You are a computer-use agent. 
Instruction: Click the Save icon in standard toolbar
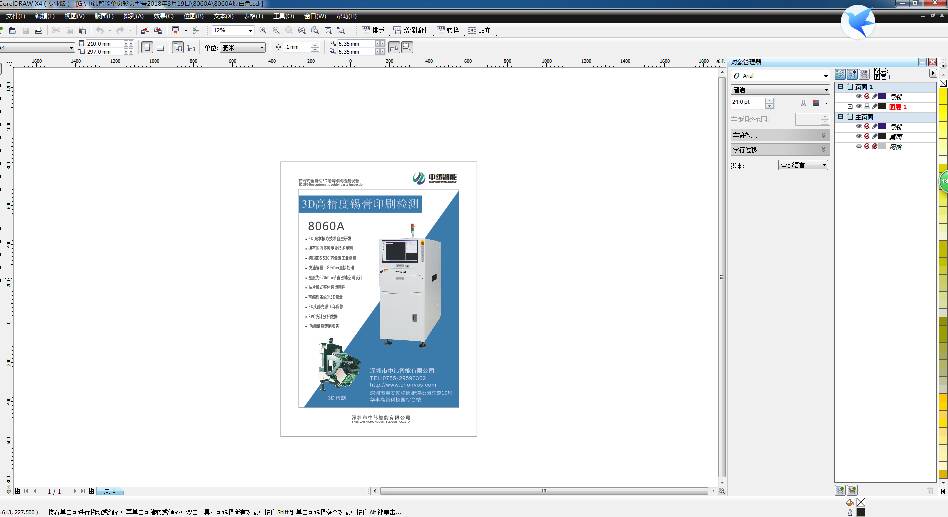pyautogui.click(x=25, y=30)
